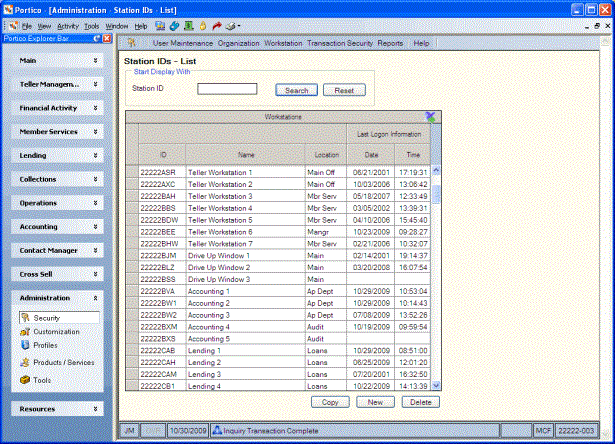
Task: Click the status bar warning triangle icon
Action: coord(217,430)
